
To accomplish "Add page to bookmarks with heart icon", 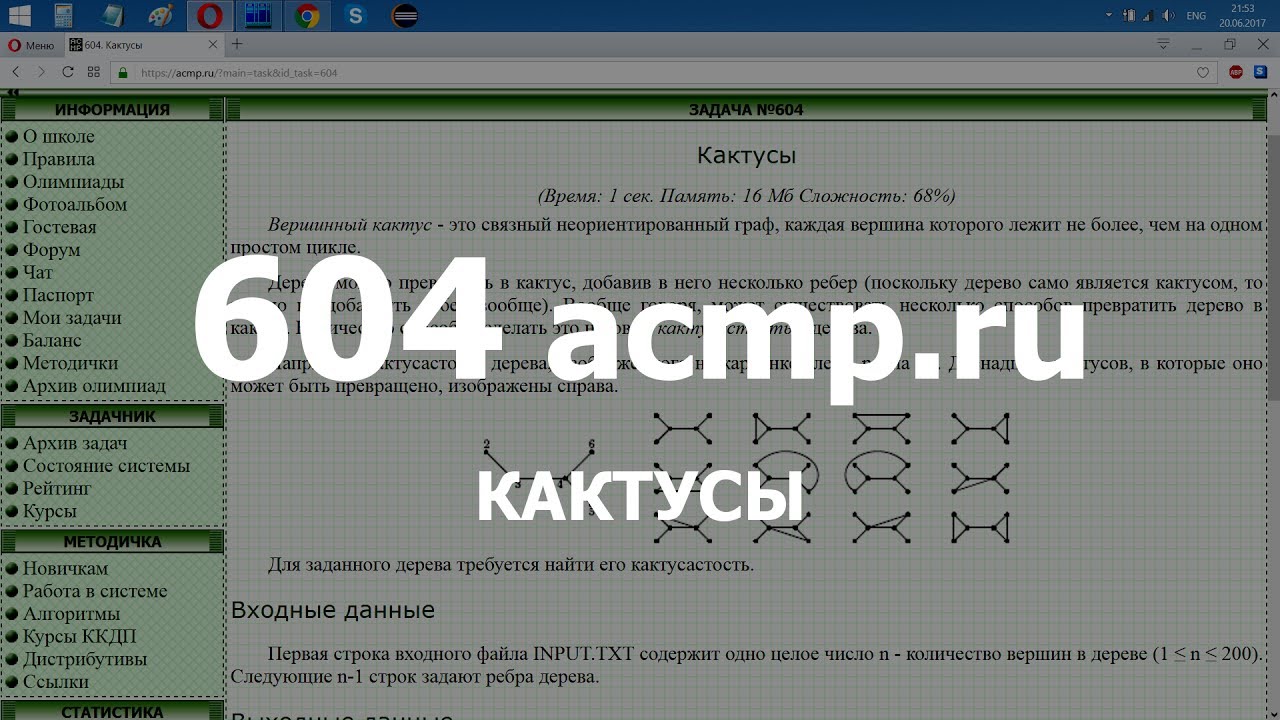I will click(1203, 72).
